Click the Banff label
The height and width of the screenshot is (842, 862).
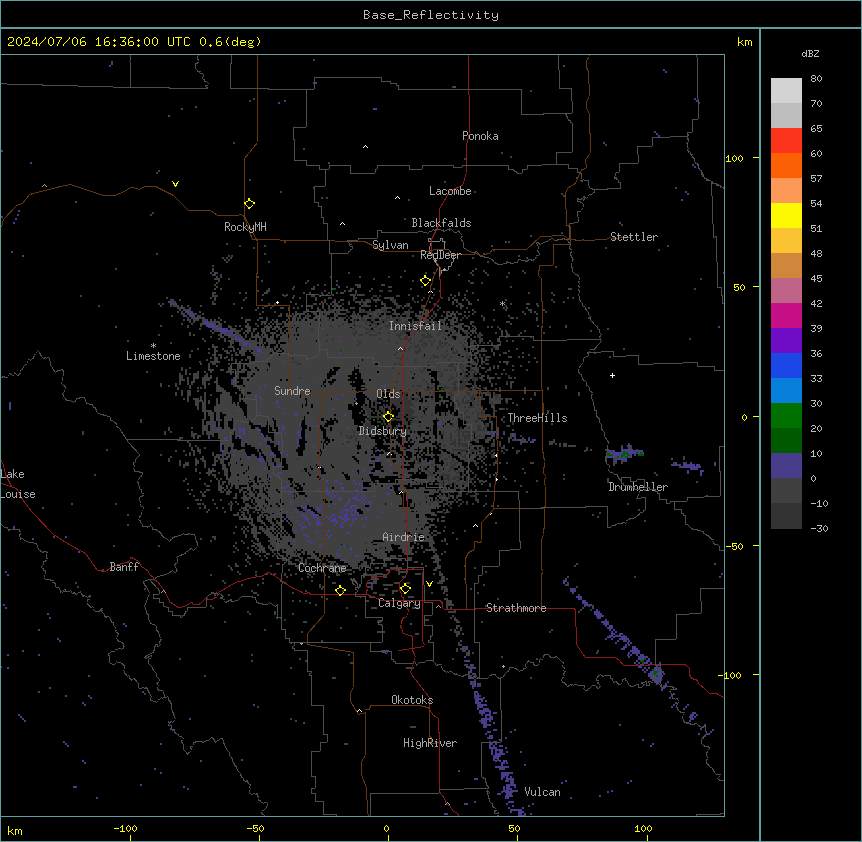coord(124,567)
